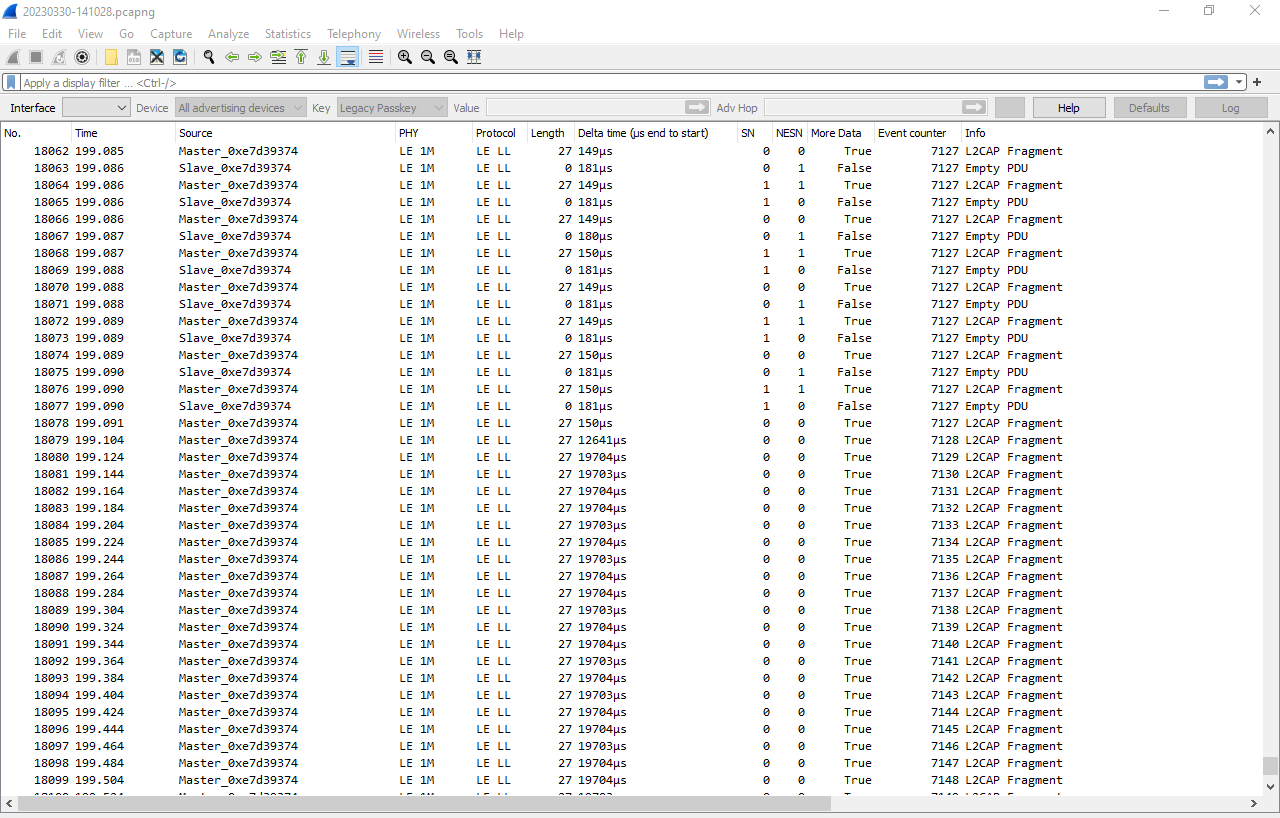
Task: Click horizontal scrollbar thumb
Action: (426, 803)
